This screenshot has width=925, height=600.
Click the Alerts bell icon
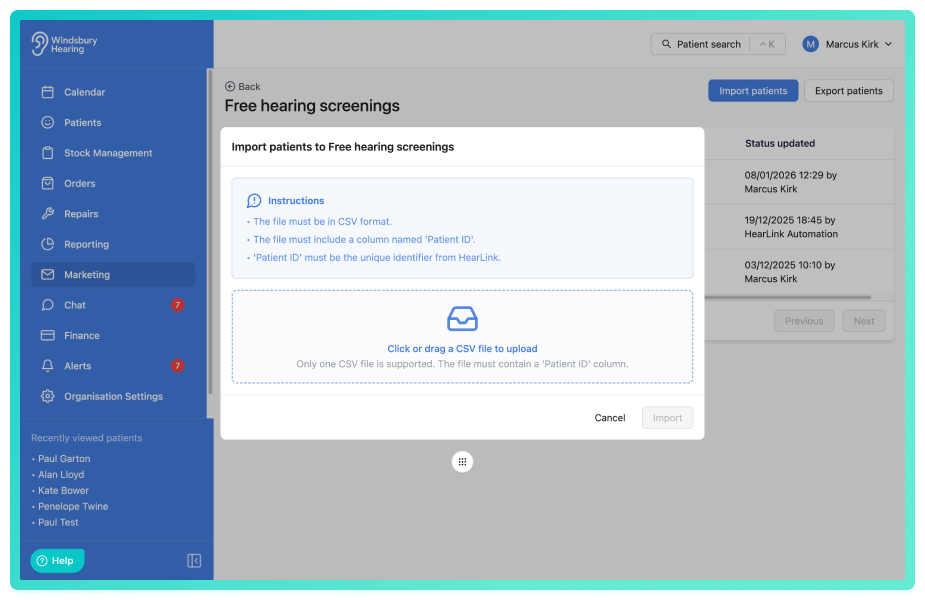(x=48, y=366)
